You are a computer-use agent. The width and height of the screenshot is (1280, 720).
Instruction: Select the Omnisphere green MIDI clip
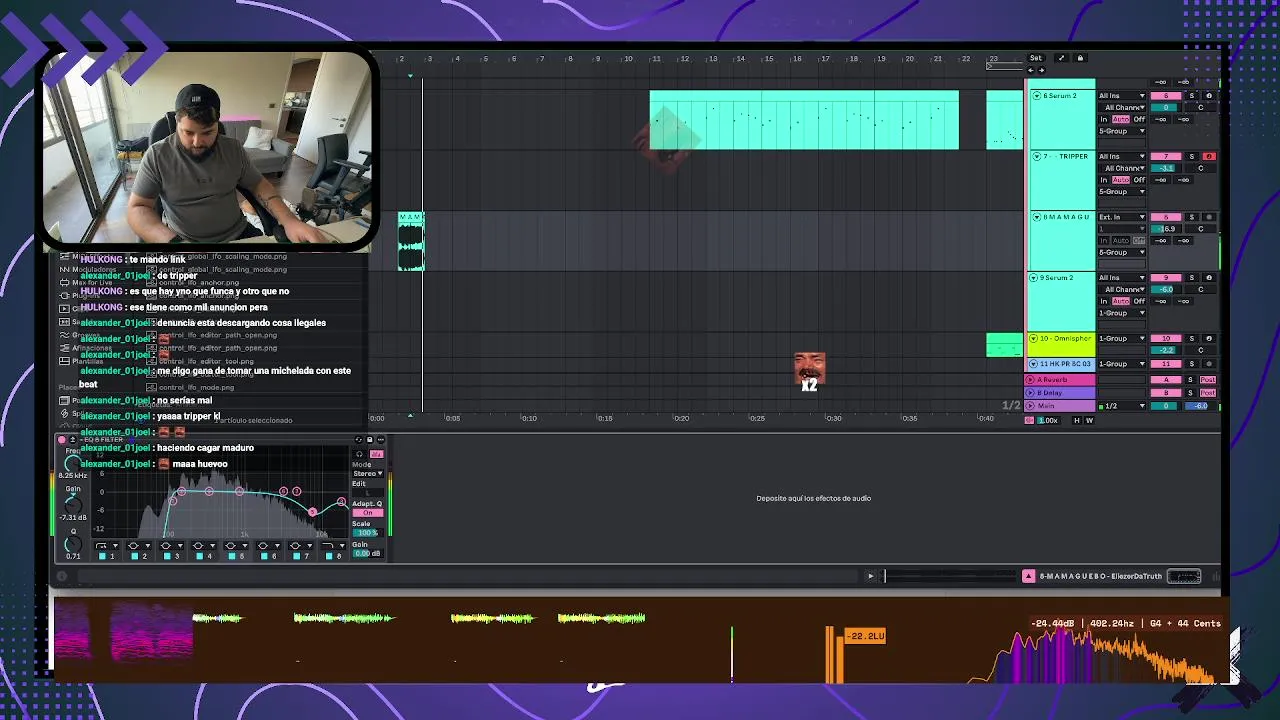pos(1004,345)
